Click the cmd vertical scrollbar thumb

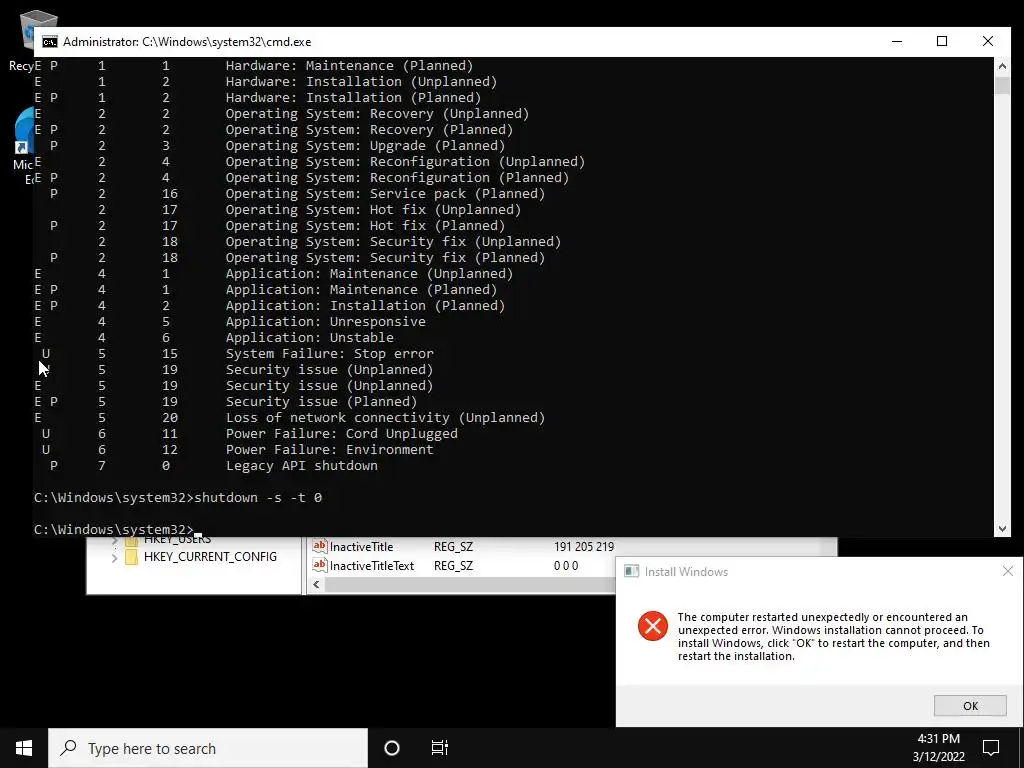pyautogui.click(x=1002, y=84)
